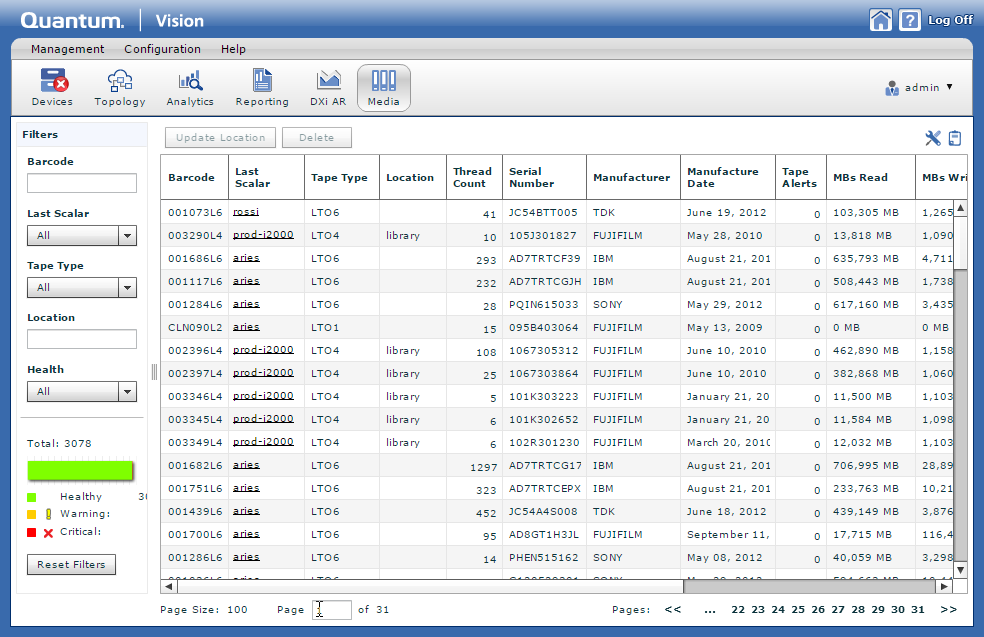Select barcode cell CLN090L2

[x=195, y=328]
